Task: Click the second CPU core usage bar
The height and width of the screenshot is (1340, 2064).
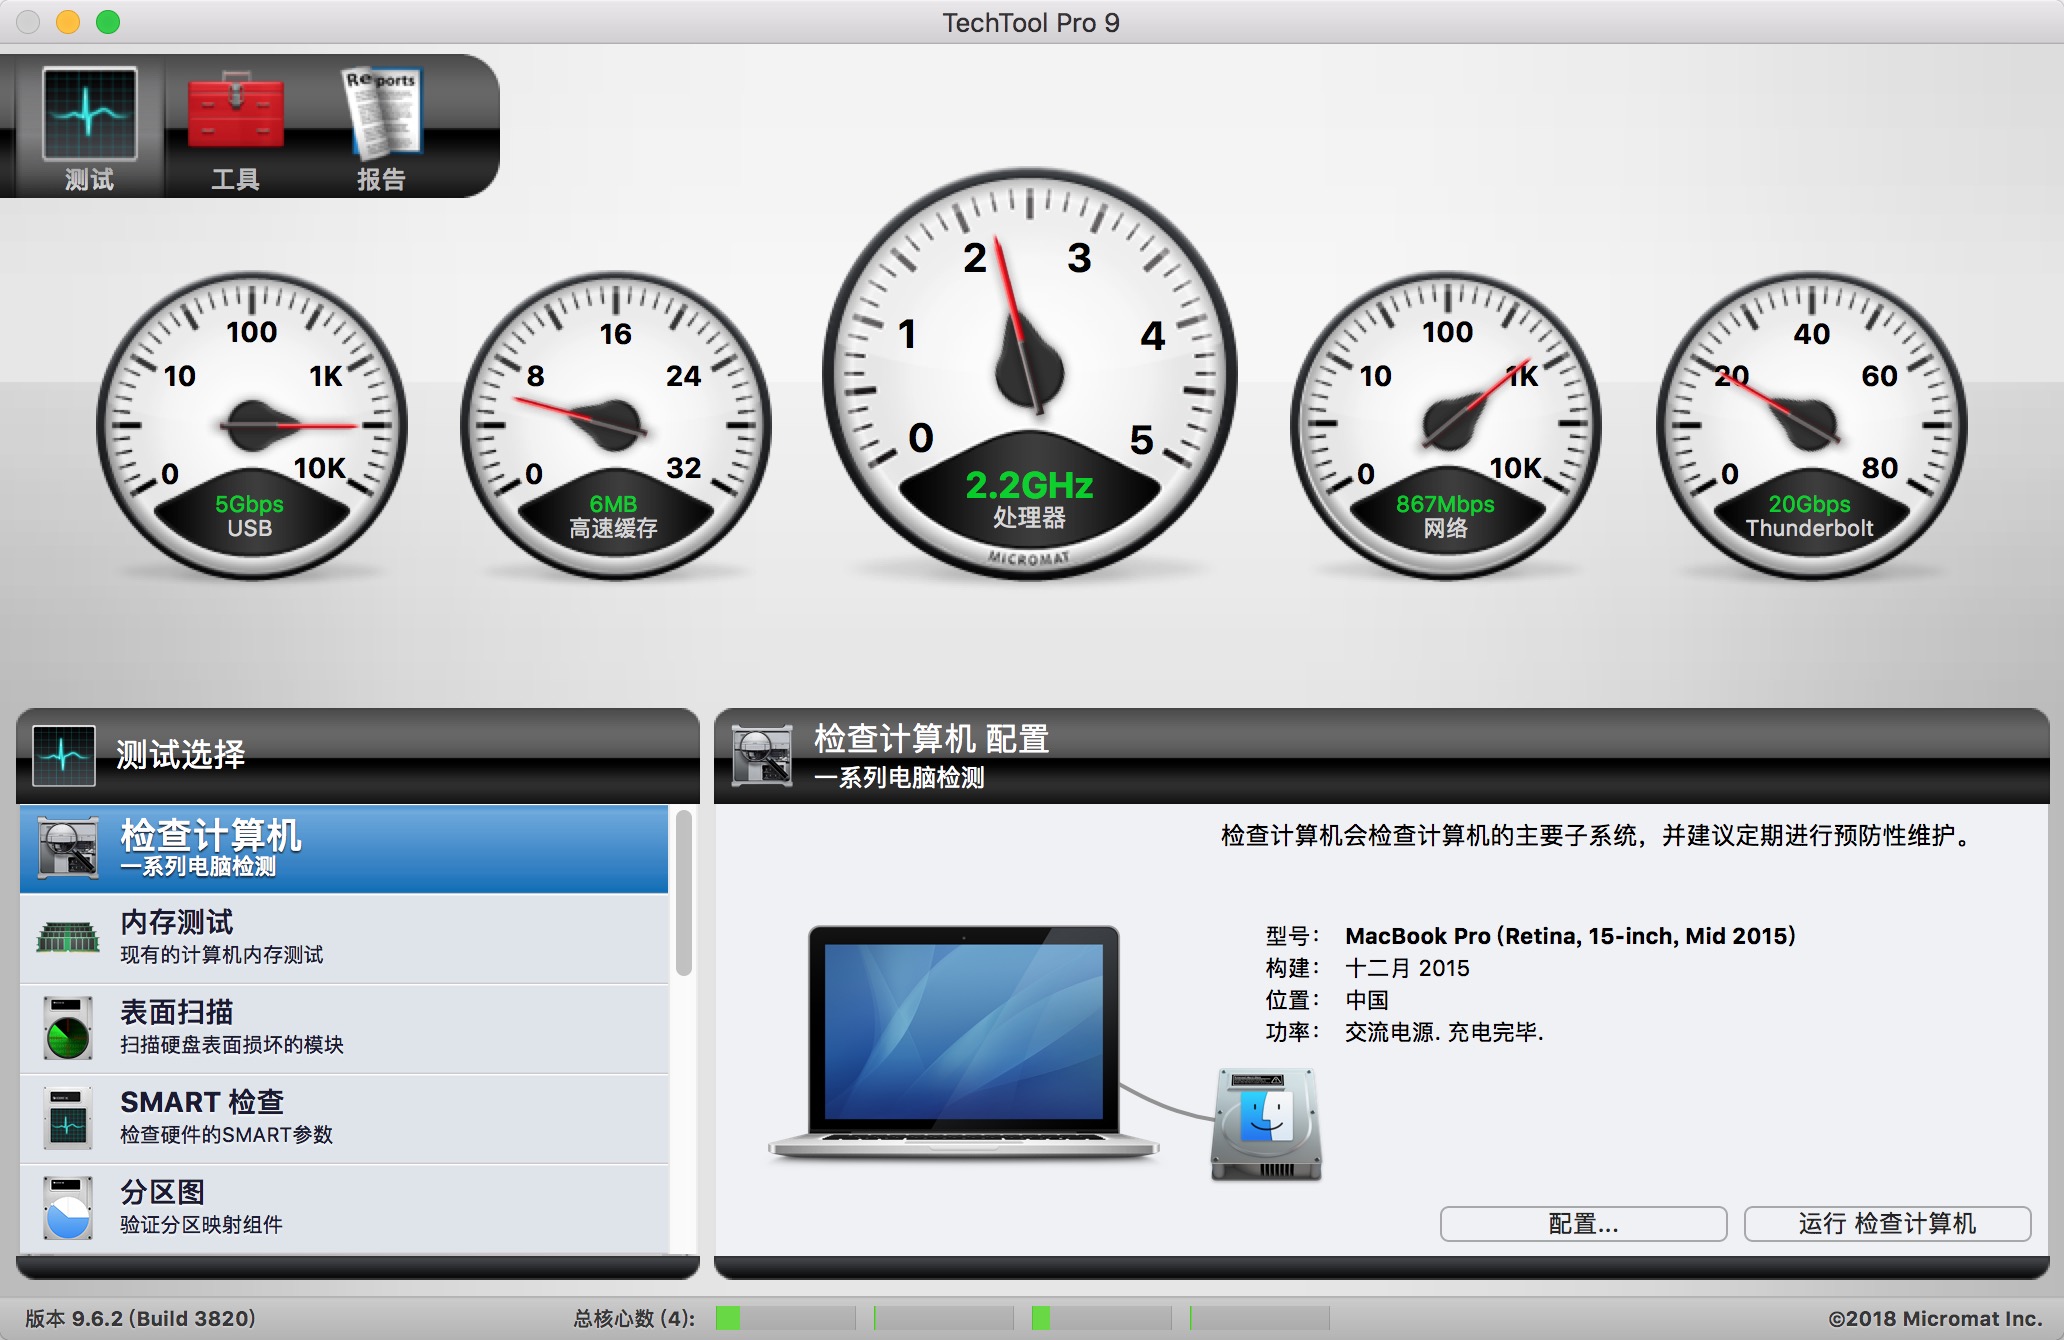Action: 943,1318
